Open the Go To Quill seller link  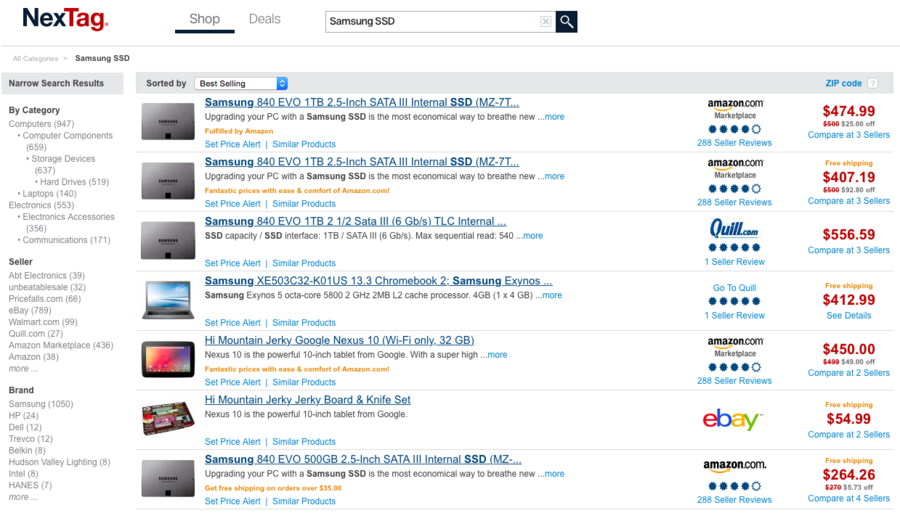tap(734, 288)
